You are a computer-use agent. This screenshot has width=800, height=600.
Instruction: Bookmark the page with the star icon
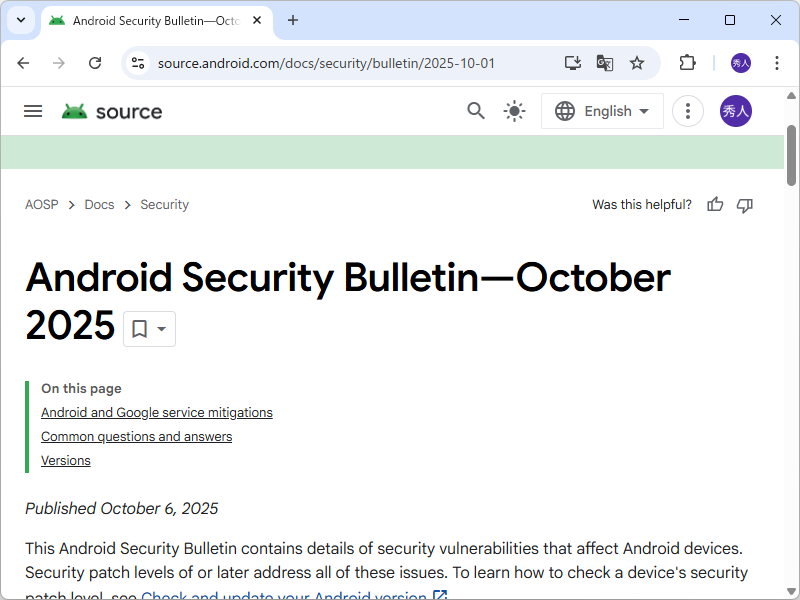pyautogui.click(x=637, y=62)
